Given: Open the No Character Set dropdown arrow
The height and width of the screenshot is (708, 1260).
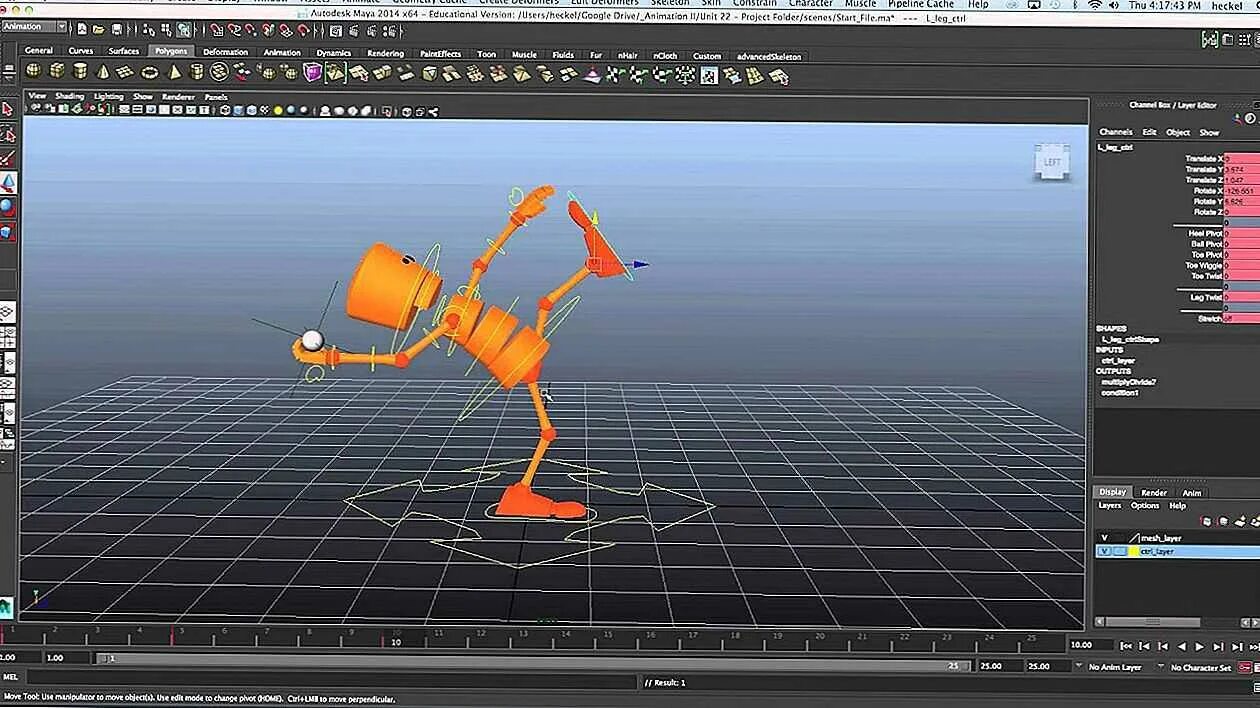Looking at the screenshot, I should pyautogui.click(x=1161, y=665).
